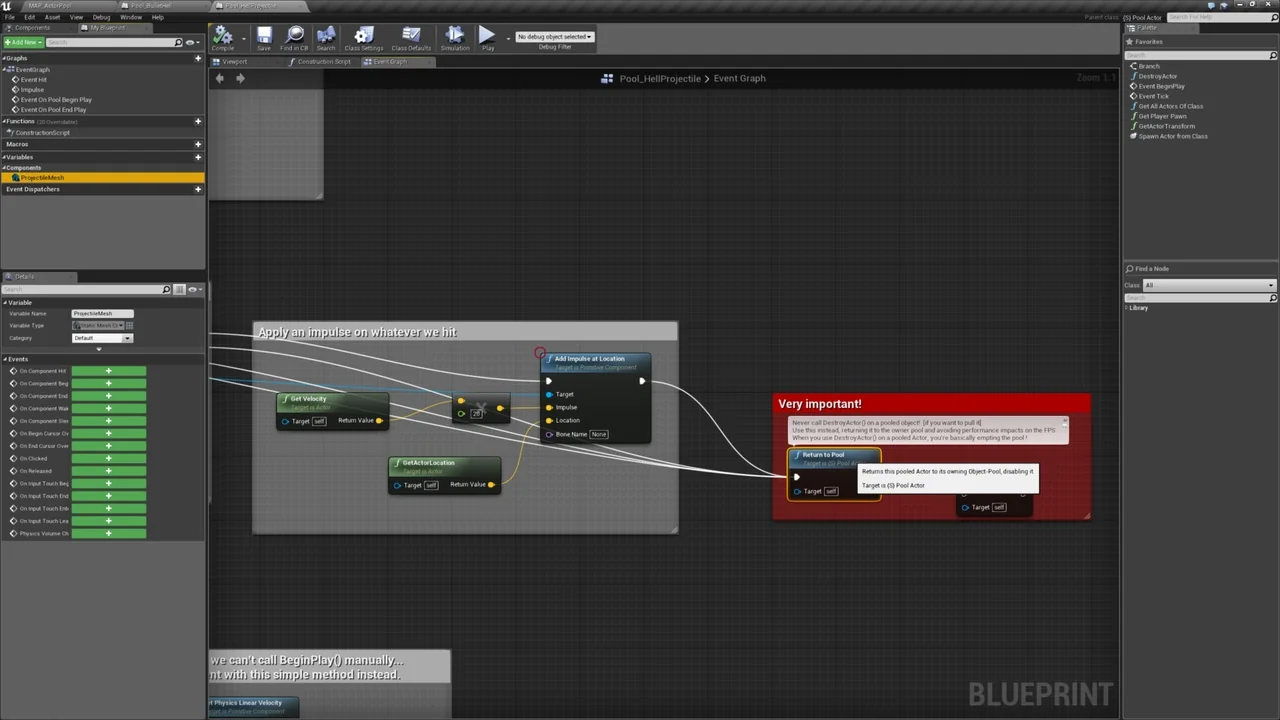Save the blueprint with the Save icon
Screen dimensions: 1280x720
pyautogui.click(x=263, y=37)
